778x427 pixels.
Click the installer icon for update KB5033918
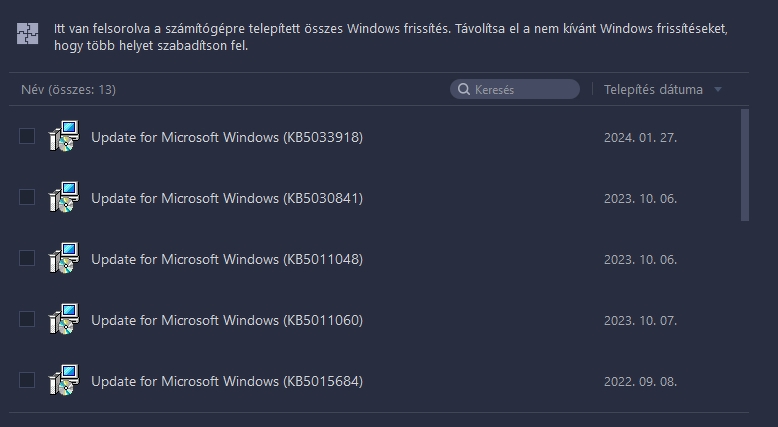tap(63, 136)
